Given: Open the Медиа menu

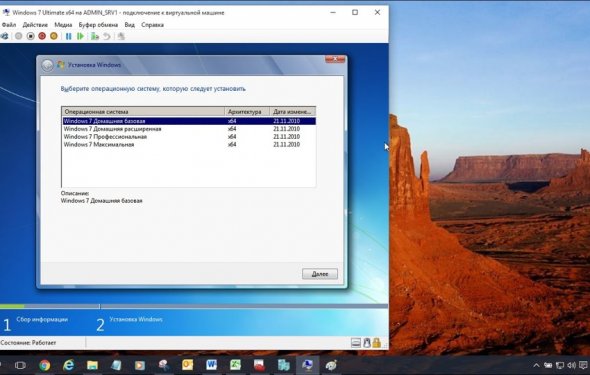Looking at the screenshot, I should (x=63, y=25).
